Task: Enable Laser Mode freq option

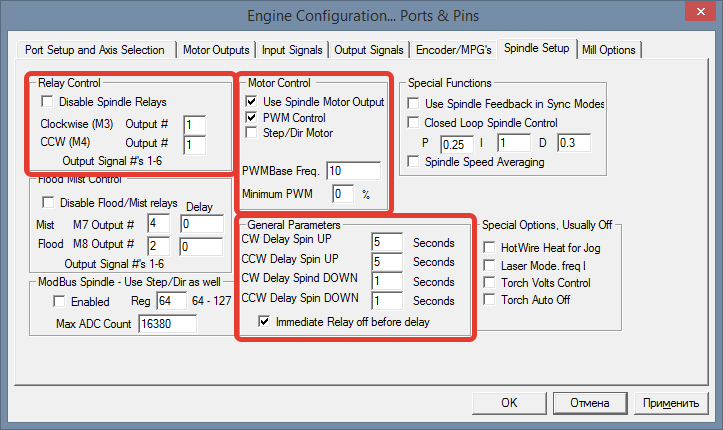Action: [x=489, y=265]
